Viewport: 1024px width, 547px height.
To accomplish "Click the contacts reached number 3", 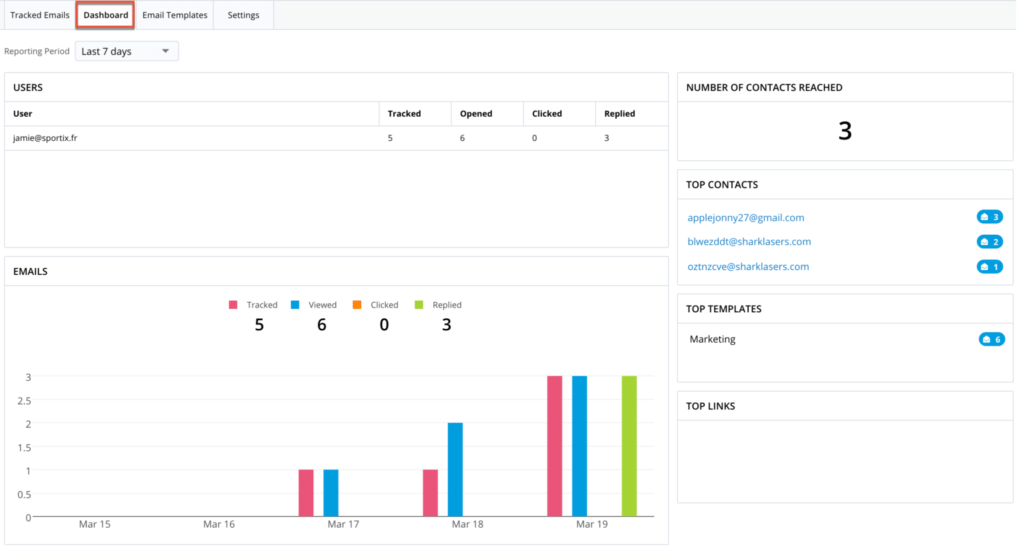I will pos(845,131).
